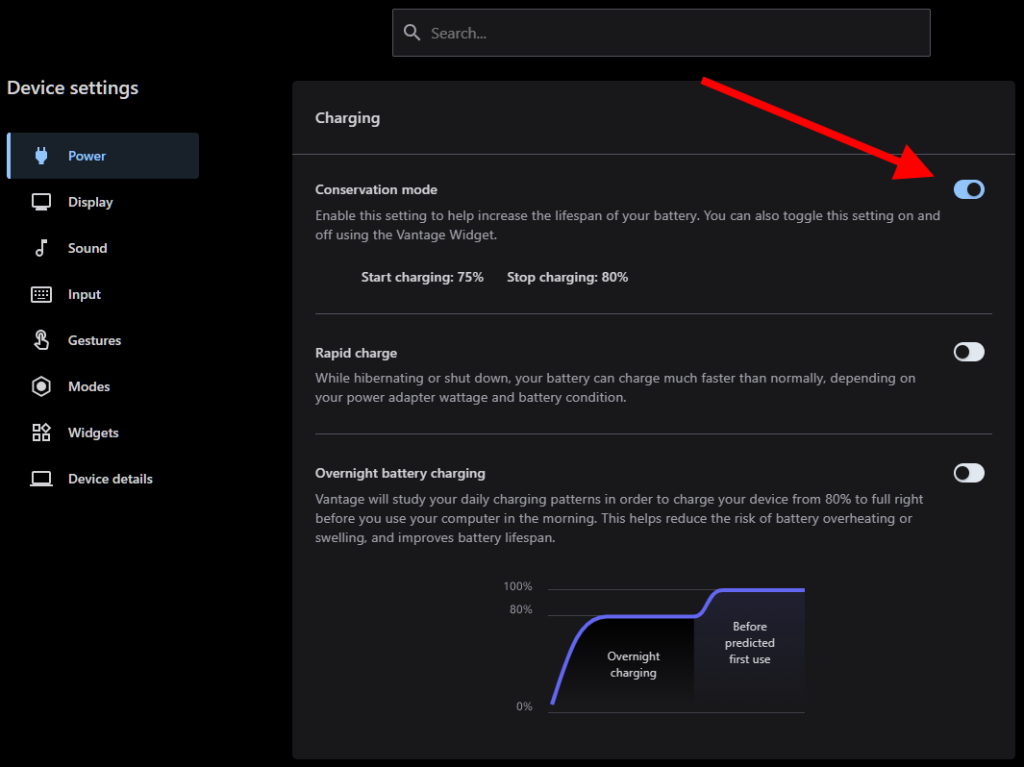Click the Gestures hand icon

pyautogui.click(x=41, y=340)
